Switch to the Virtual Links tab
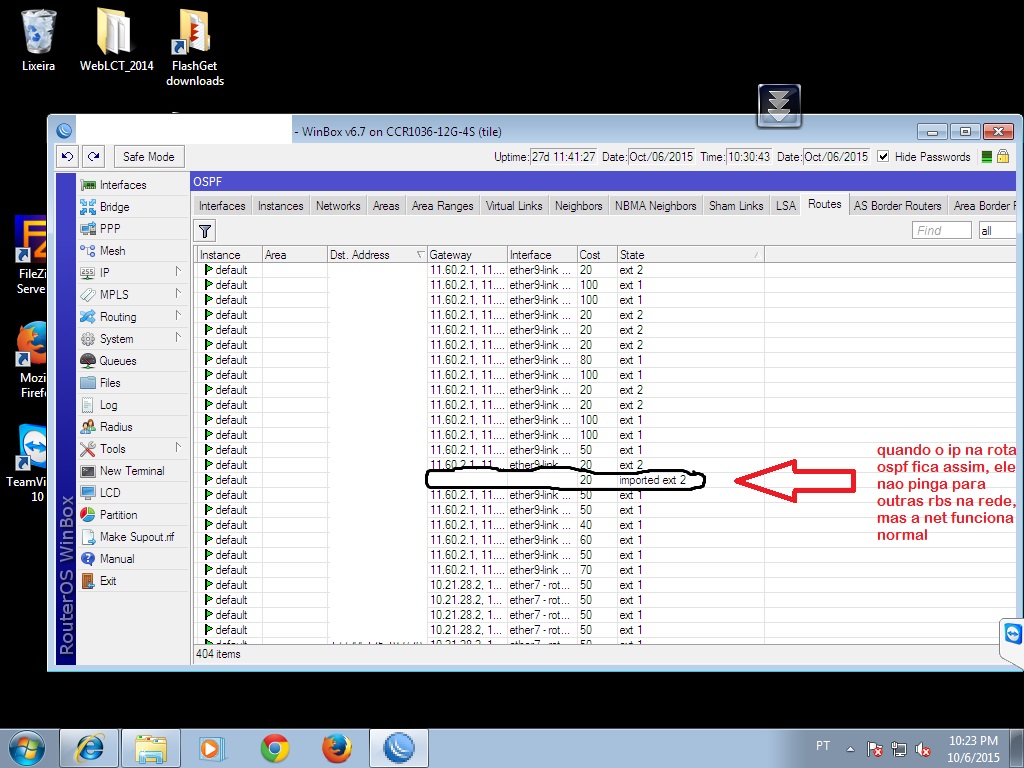Image resolution: width=1024 pixels, height=768 pixels. pyautogui.click(x=514, y=206)
